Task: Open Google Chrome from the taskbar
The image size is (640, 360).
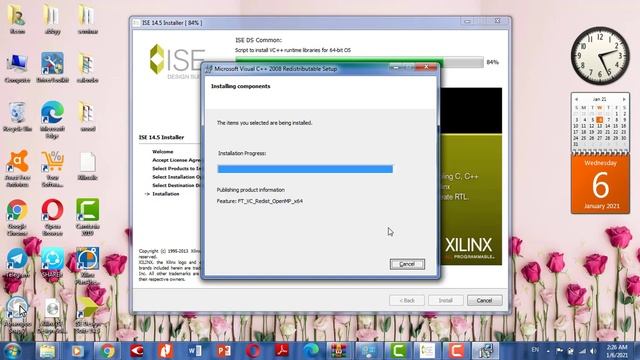Action: pos(107,351)
